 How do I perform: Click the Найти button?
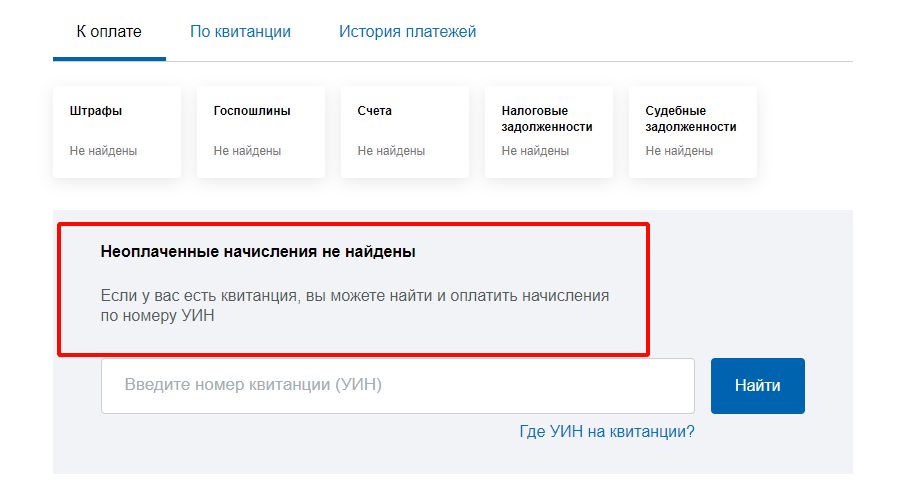757,386
